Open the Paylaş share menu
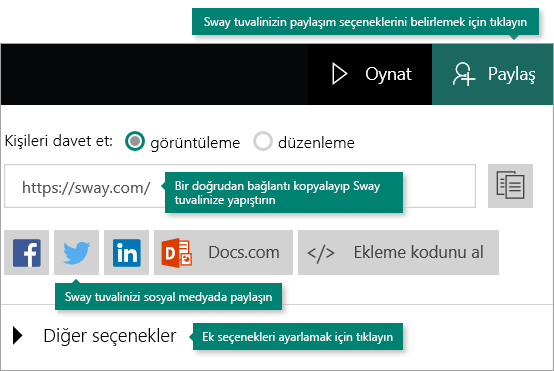554x371 pixels. 493,74
